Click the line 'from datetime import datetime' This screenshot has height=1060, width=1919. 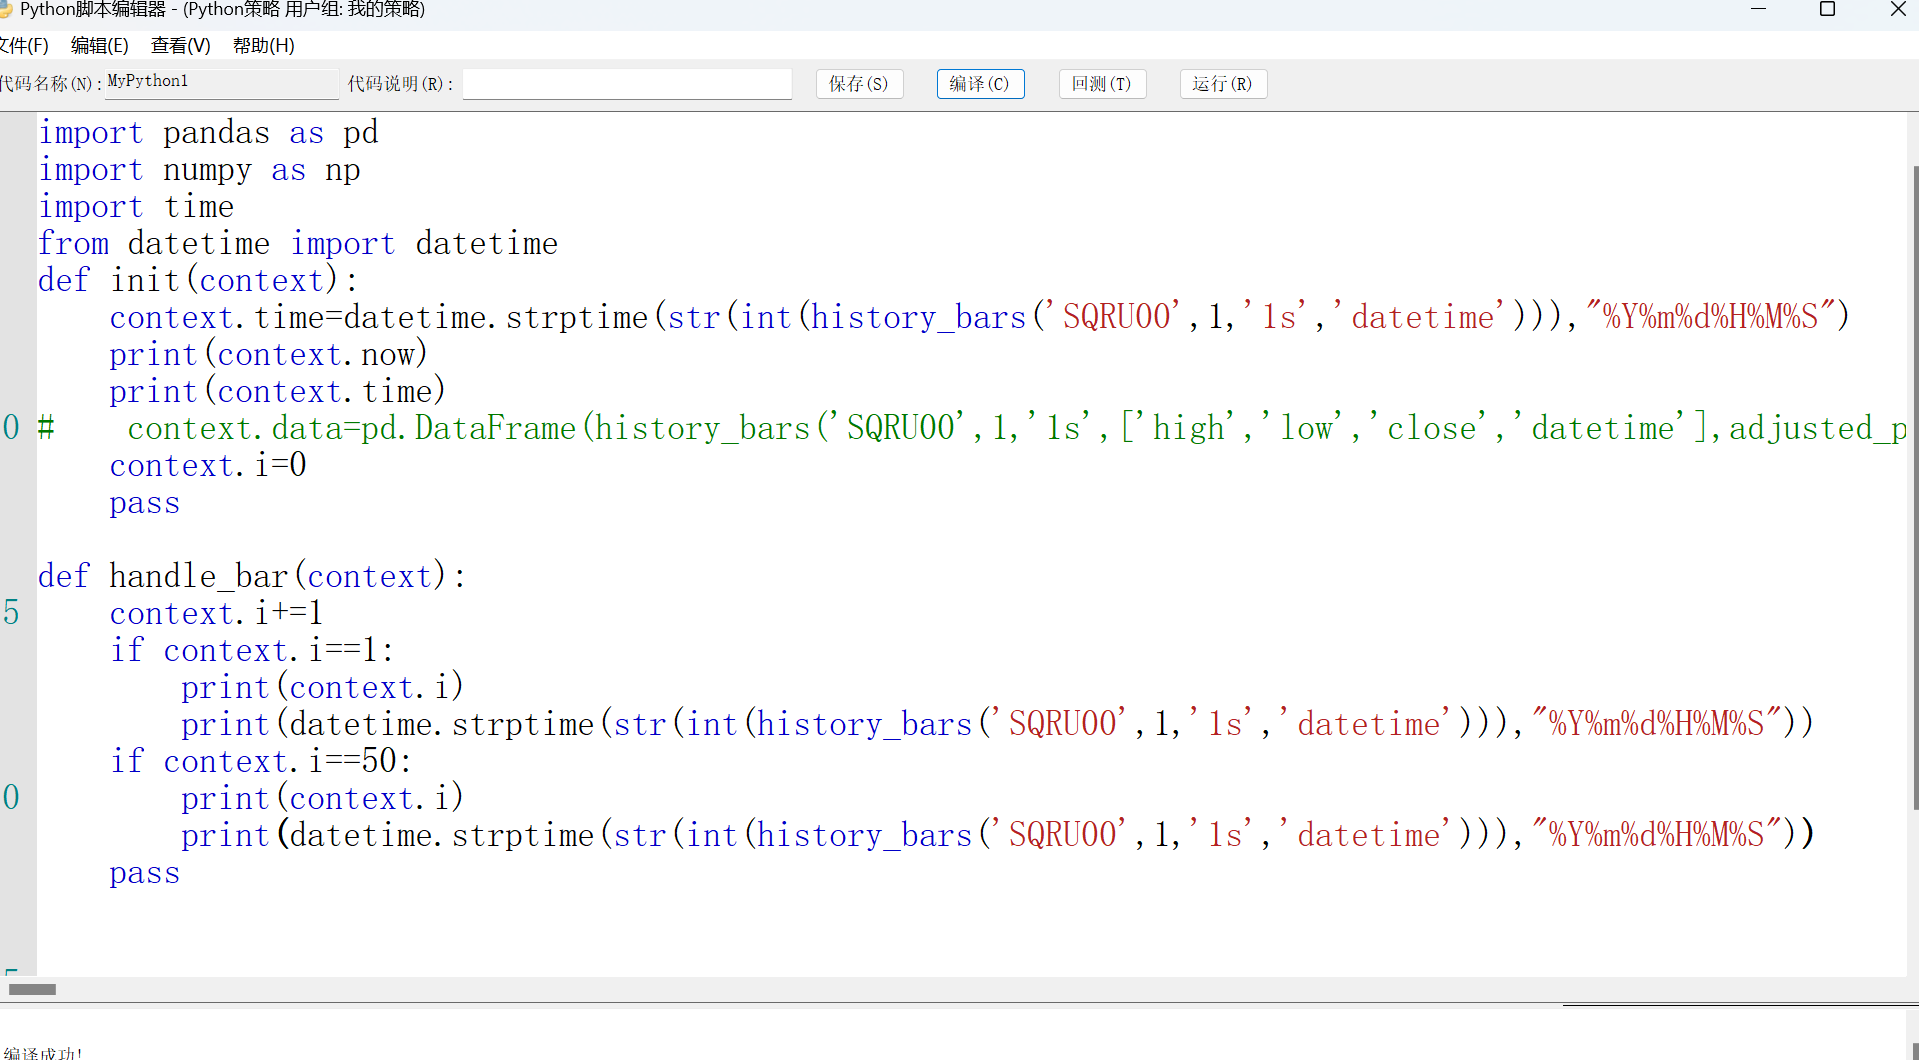pos(298,244)
